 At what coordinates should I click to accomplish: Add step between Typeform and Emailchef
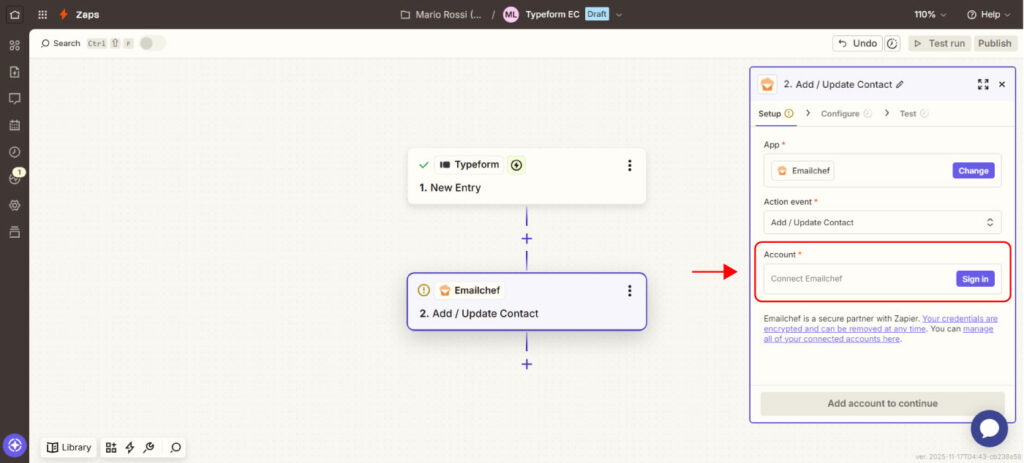[x=526, y=238]
